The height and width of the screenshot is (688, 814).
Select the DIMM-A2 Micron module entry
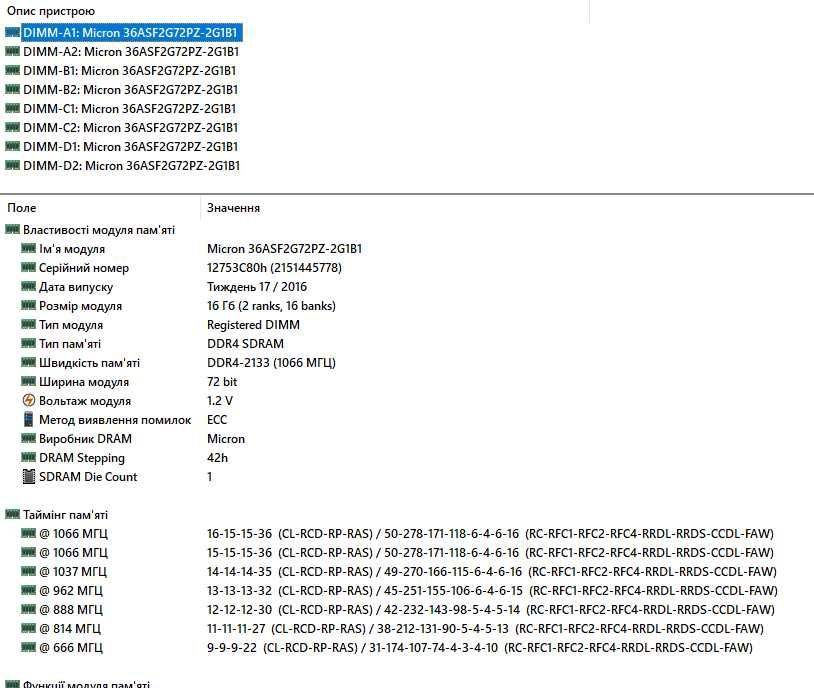(x=131, y=51)
